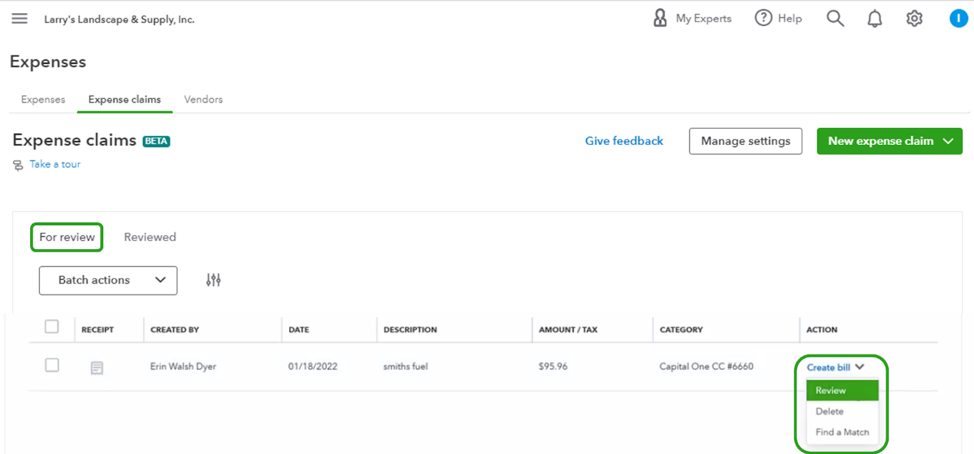Click the CATEGORY column header

pyautogui.click(x=681, y=330)
